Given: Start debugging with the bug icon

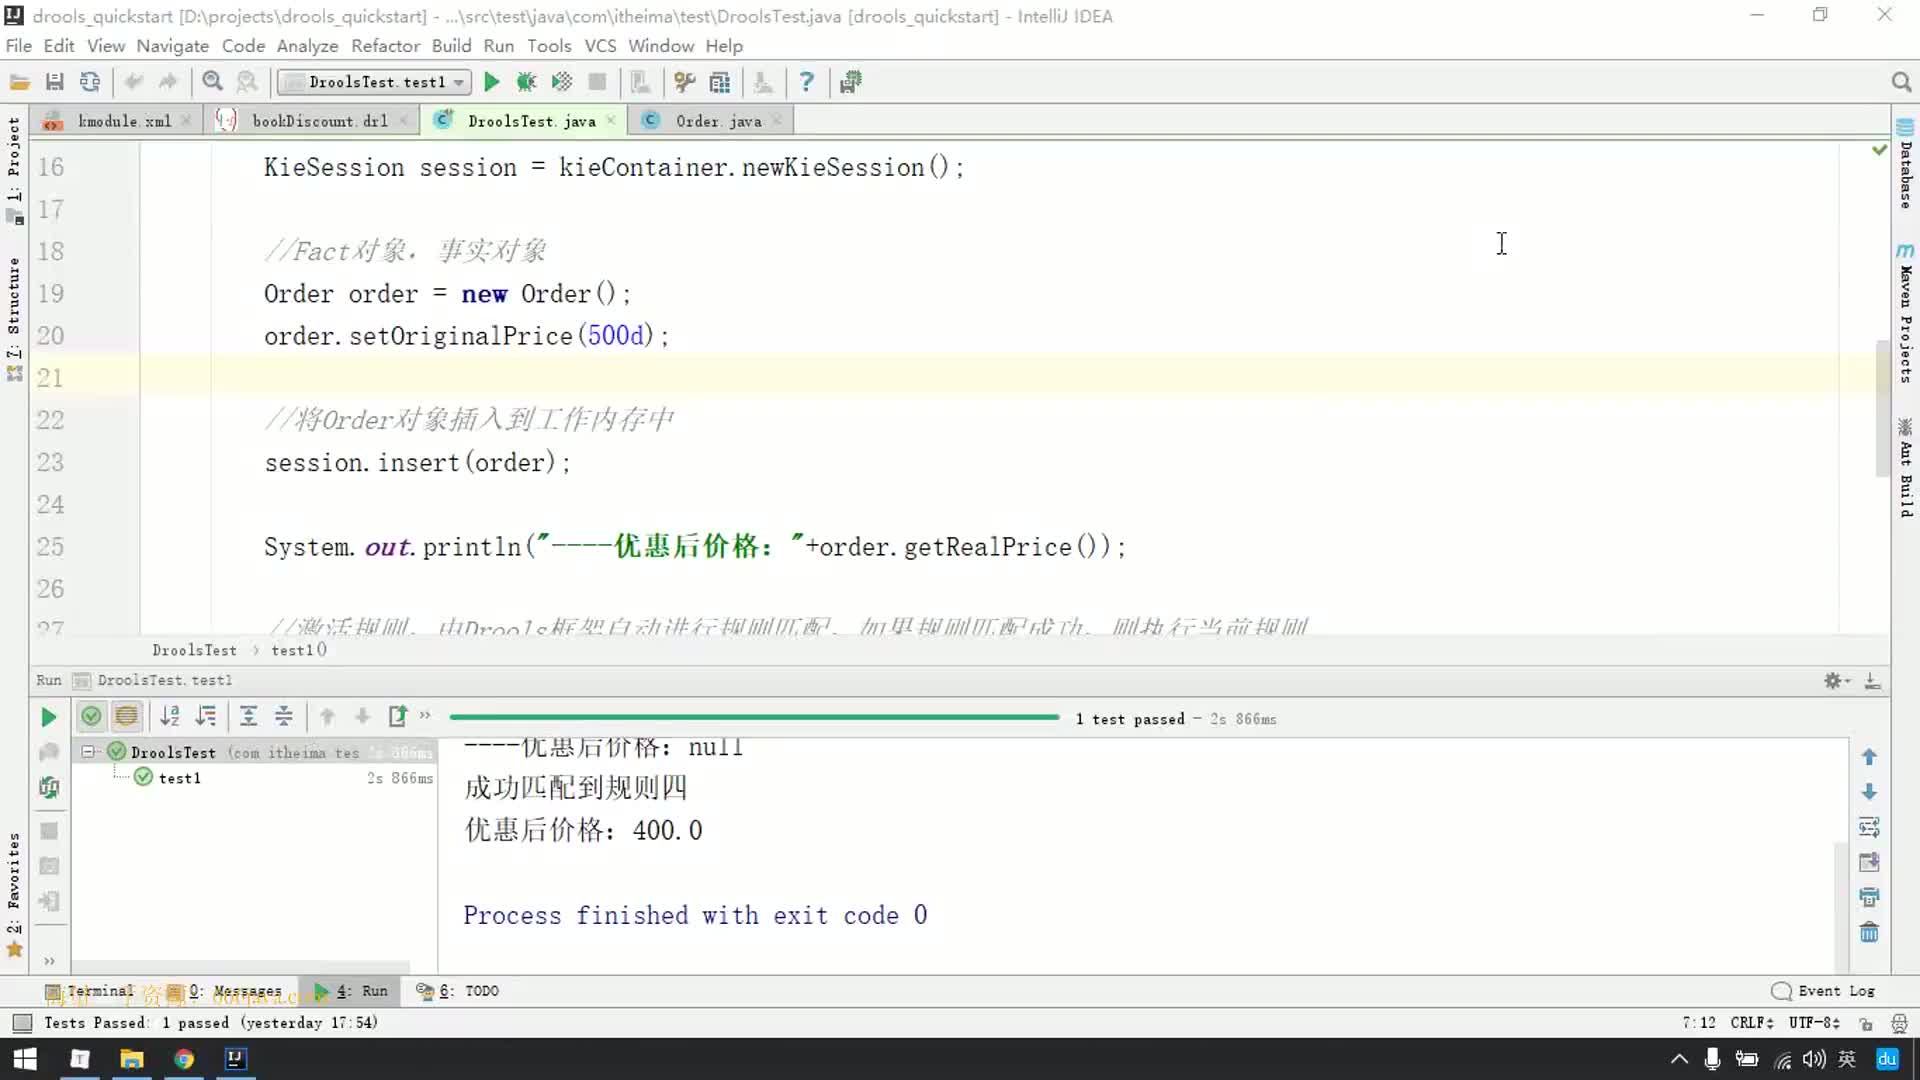Looking at the screenshot, I should coord(526,82).
